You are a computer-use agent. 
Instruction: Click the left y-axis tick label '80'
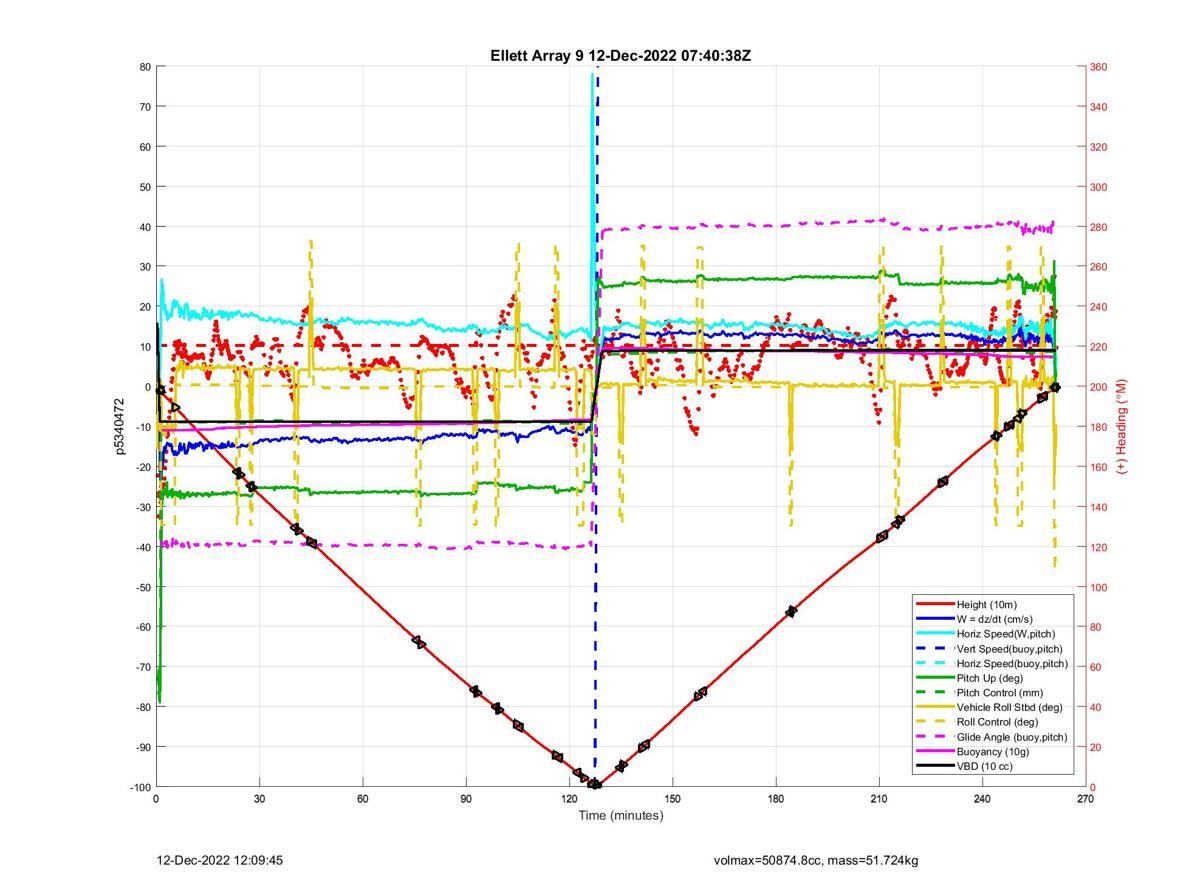(145, 67)
